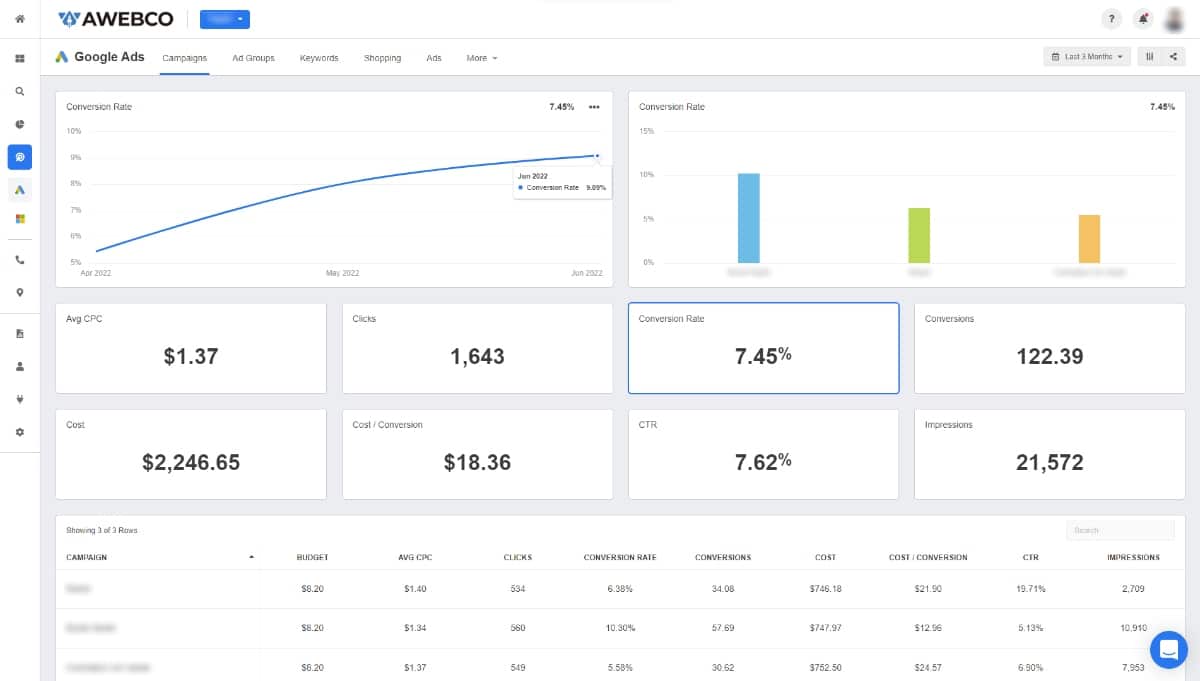The height and width of the screenshot is (681, 1200).
Task: Select the Clicks 1,643 card
Action: pyautogui.click(x=478, y=349)
